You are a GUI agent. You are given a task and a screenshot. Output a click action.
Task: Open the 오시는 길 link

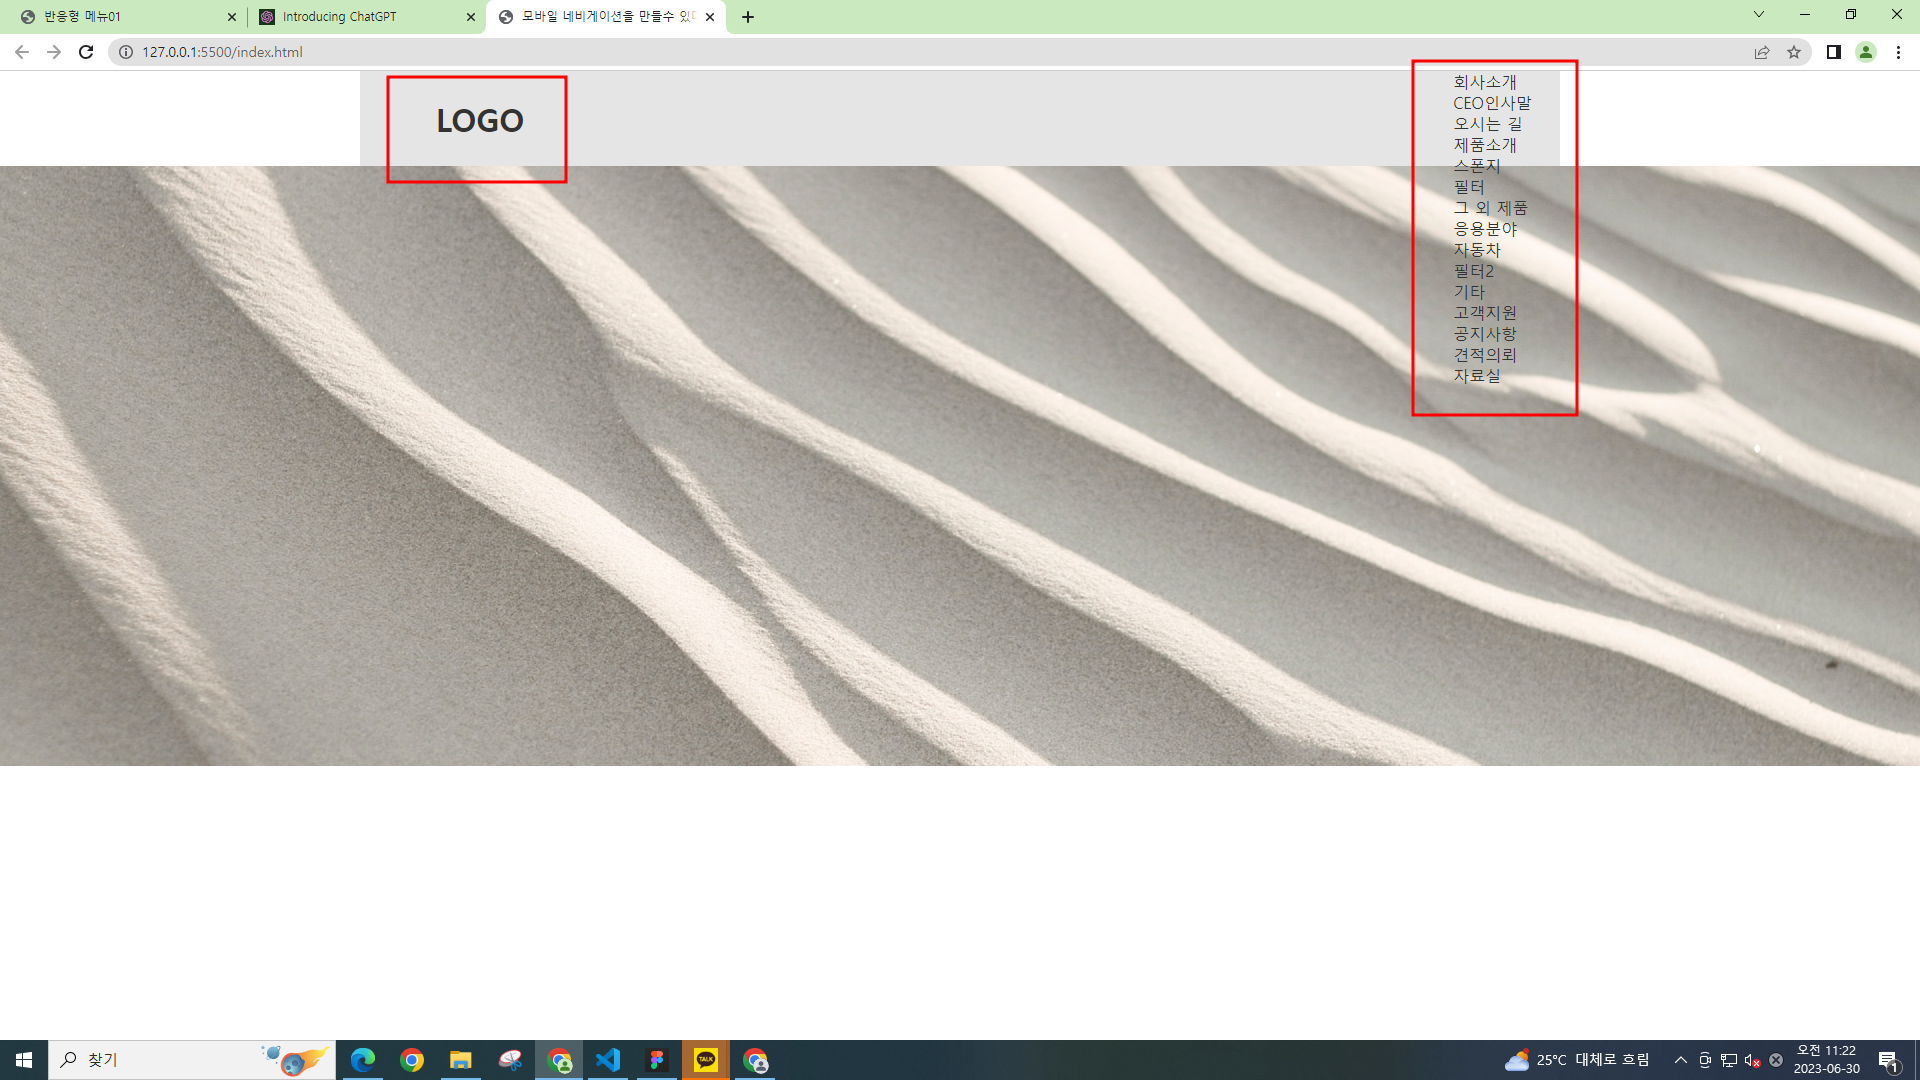pyautogui.click(x=1488, y=124)
